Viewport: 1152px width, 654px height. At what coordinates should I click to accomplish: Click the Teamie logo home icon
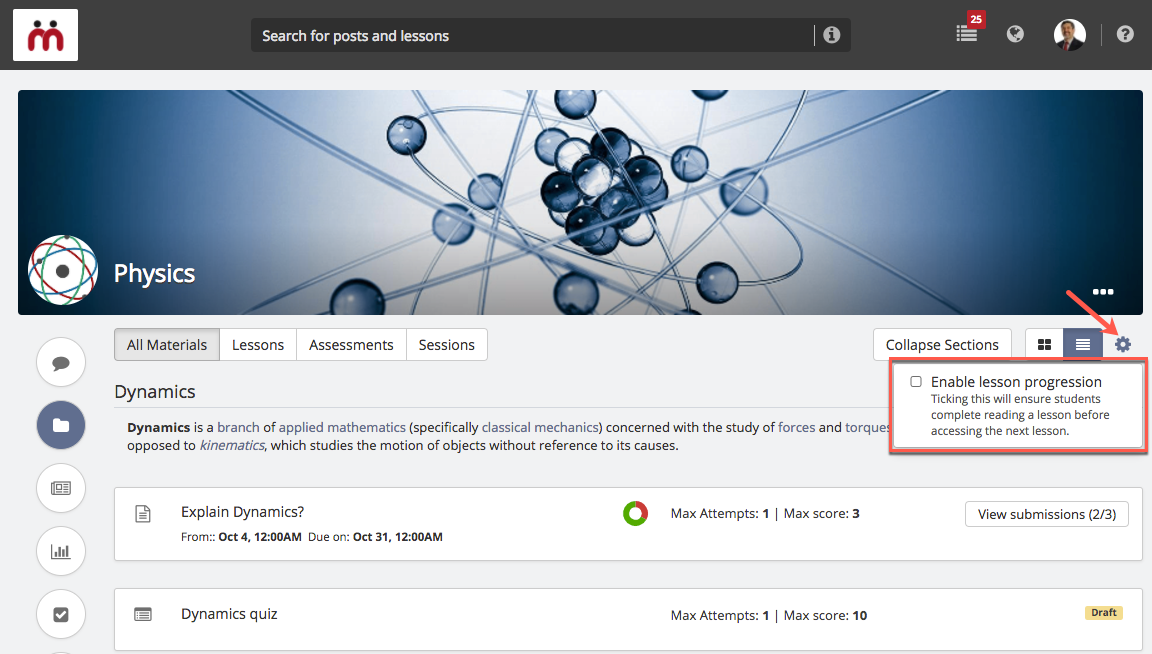point(46,35)
